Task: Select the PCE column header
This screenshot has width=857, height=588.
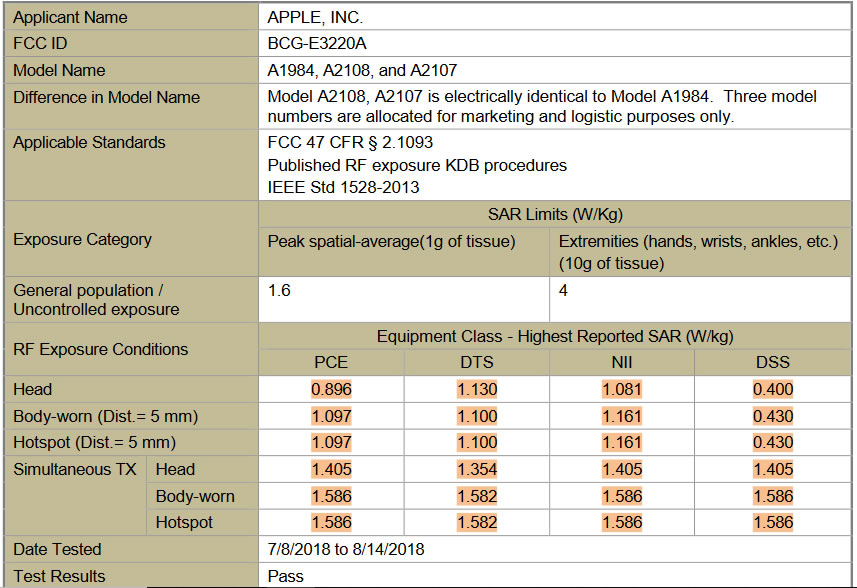Action: coord(331,362)
